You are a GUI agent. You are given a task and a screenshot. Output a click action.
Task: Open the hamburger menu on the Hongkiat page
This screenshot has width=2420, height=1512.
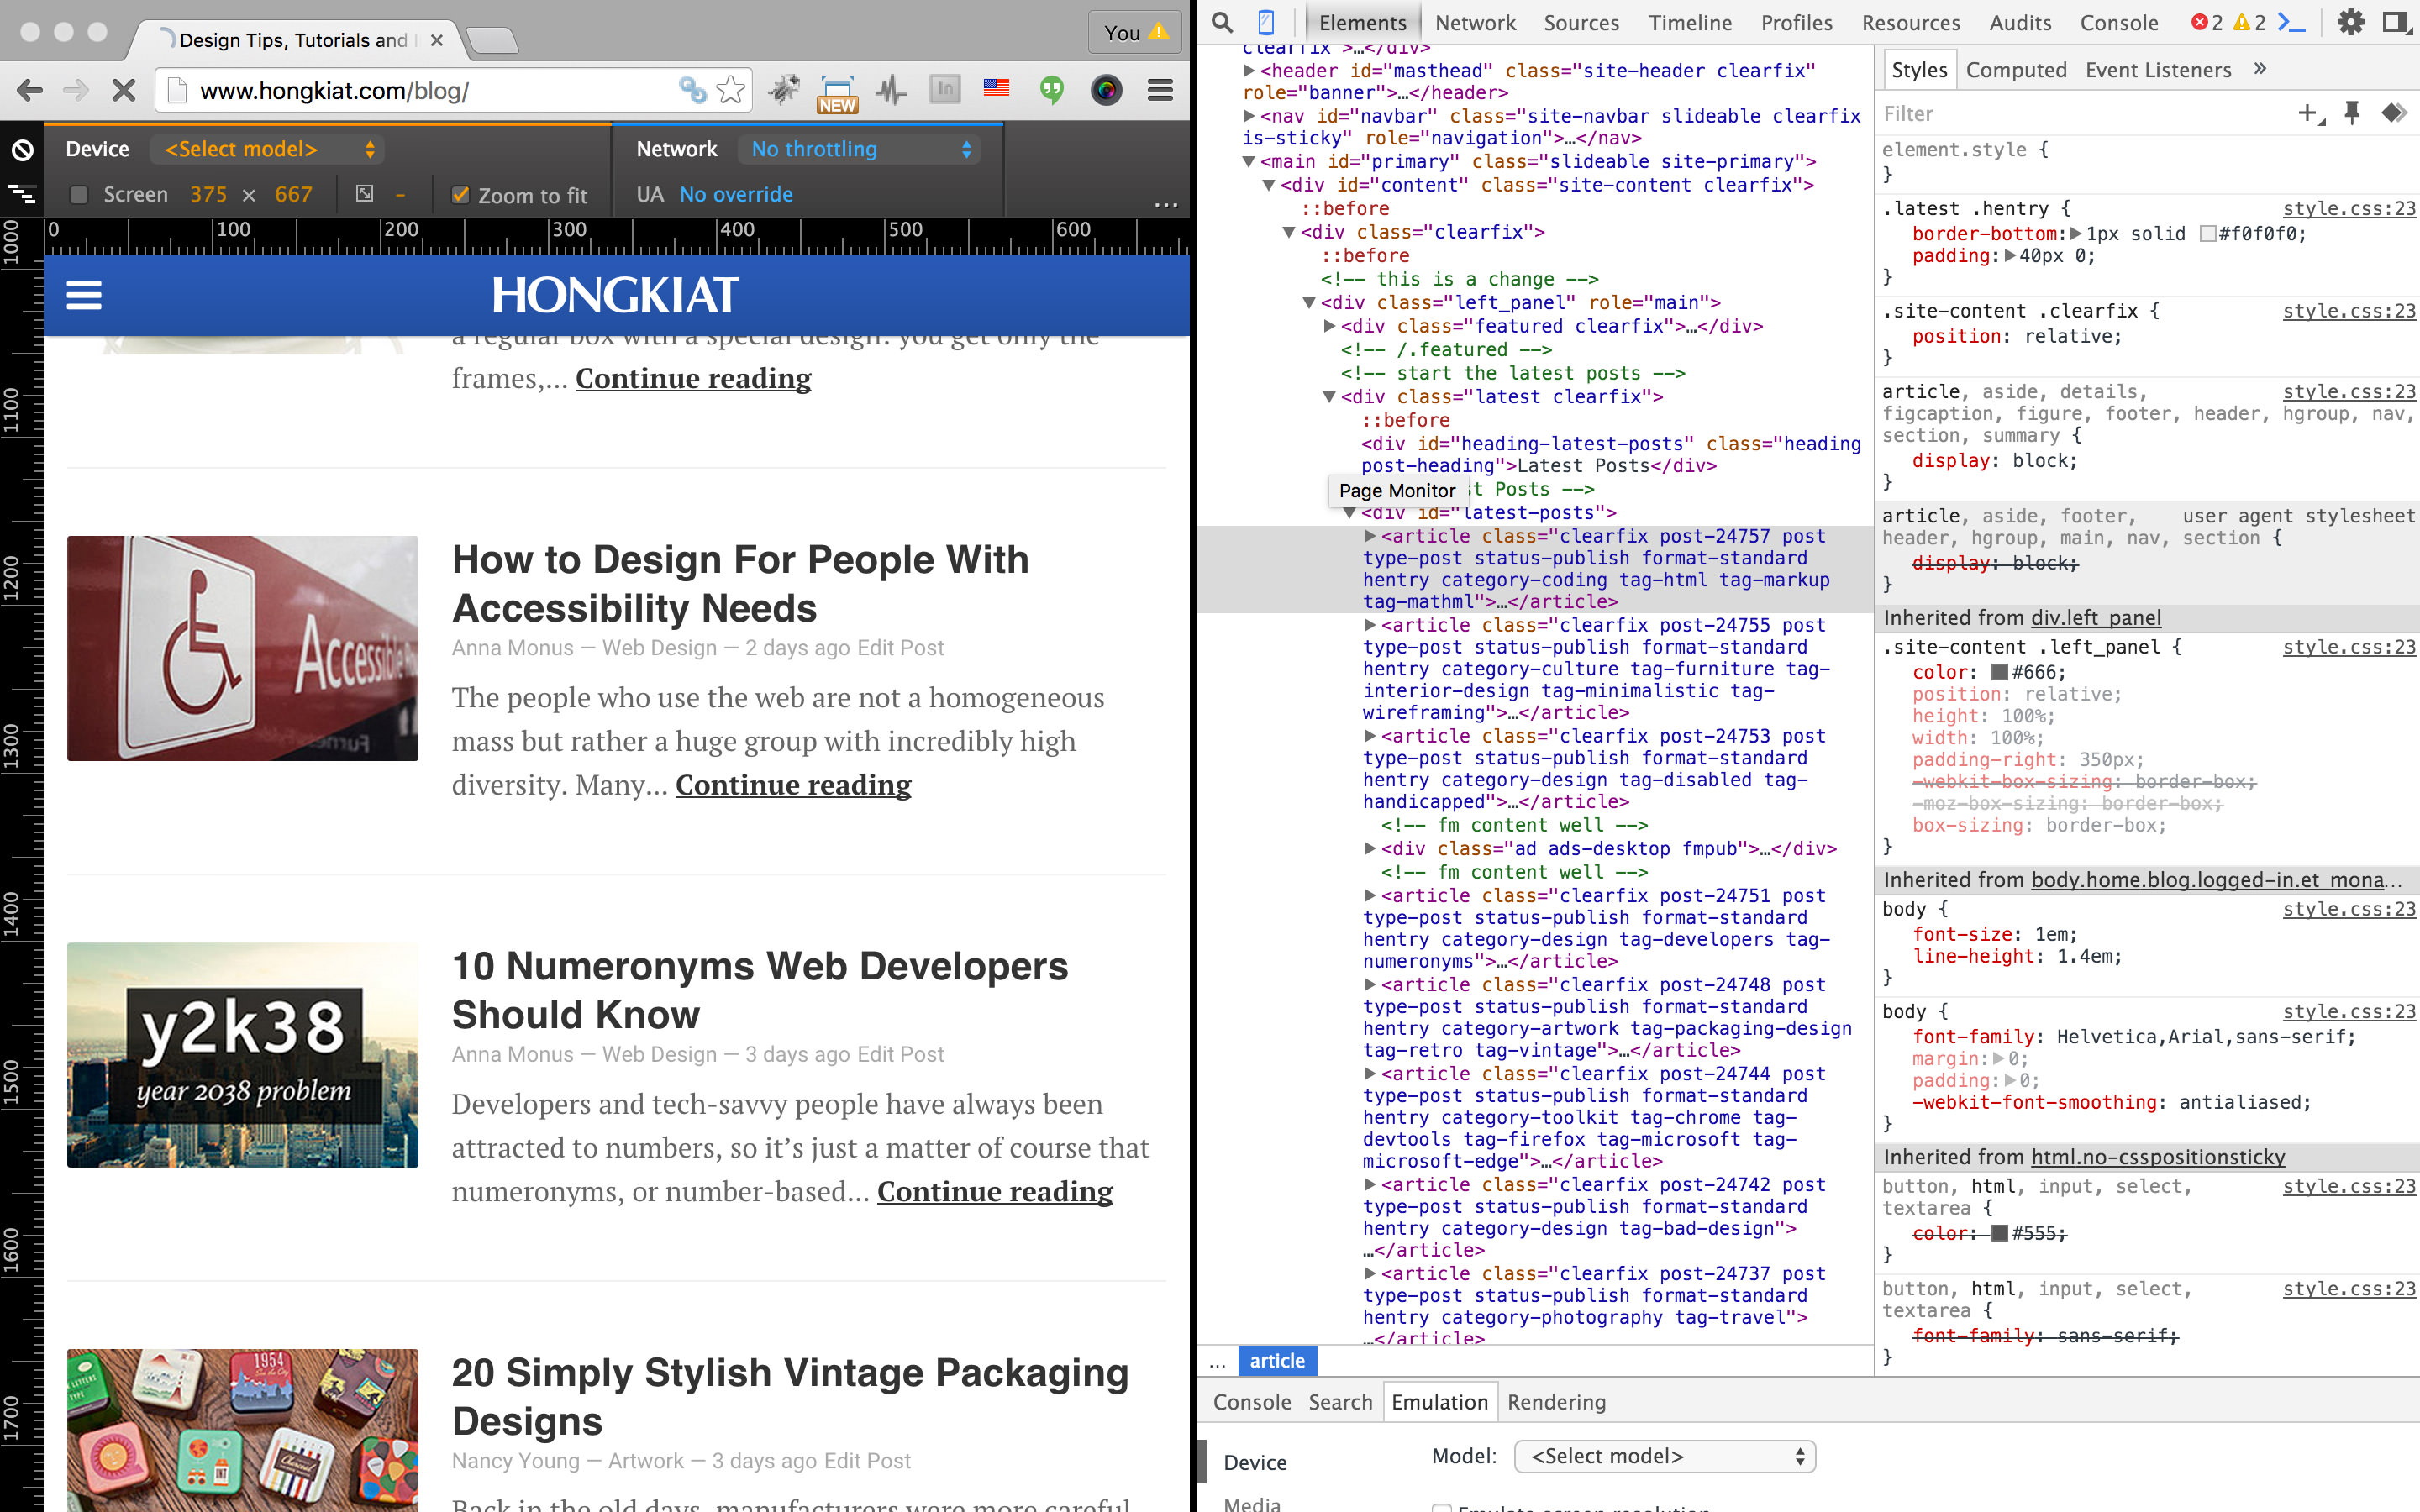84,295
